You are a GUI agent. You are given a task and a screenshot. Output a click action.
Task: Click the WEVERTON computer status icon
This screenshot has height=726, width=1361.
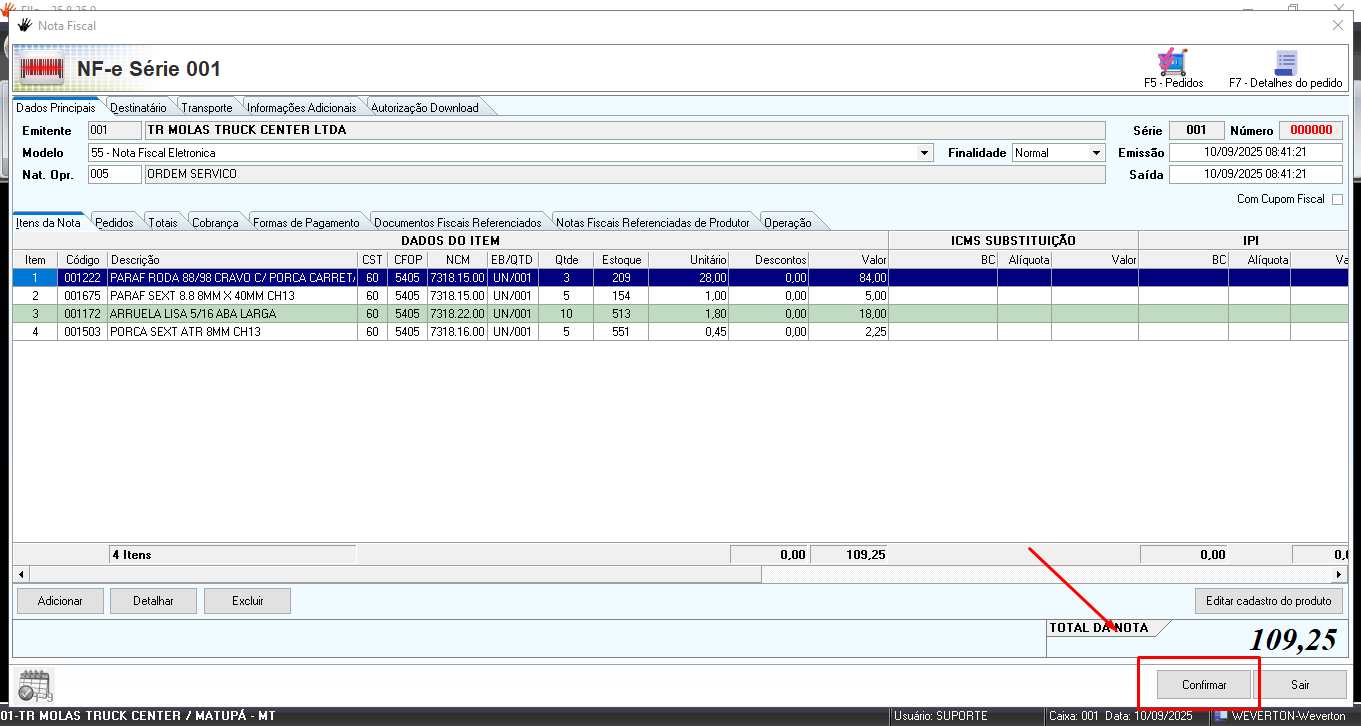click(x=1221, y=716)
